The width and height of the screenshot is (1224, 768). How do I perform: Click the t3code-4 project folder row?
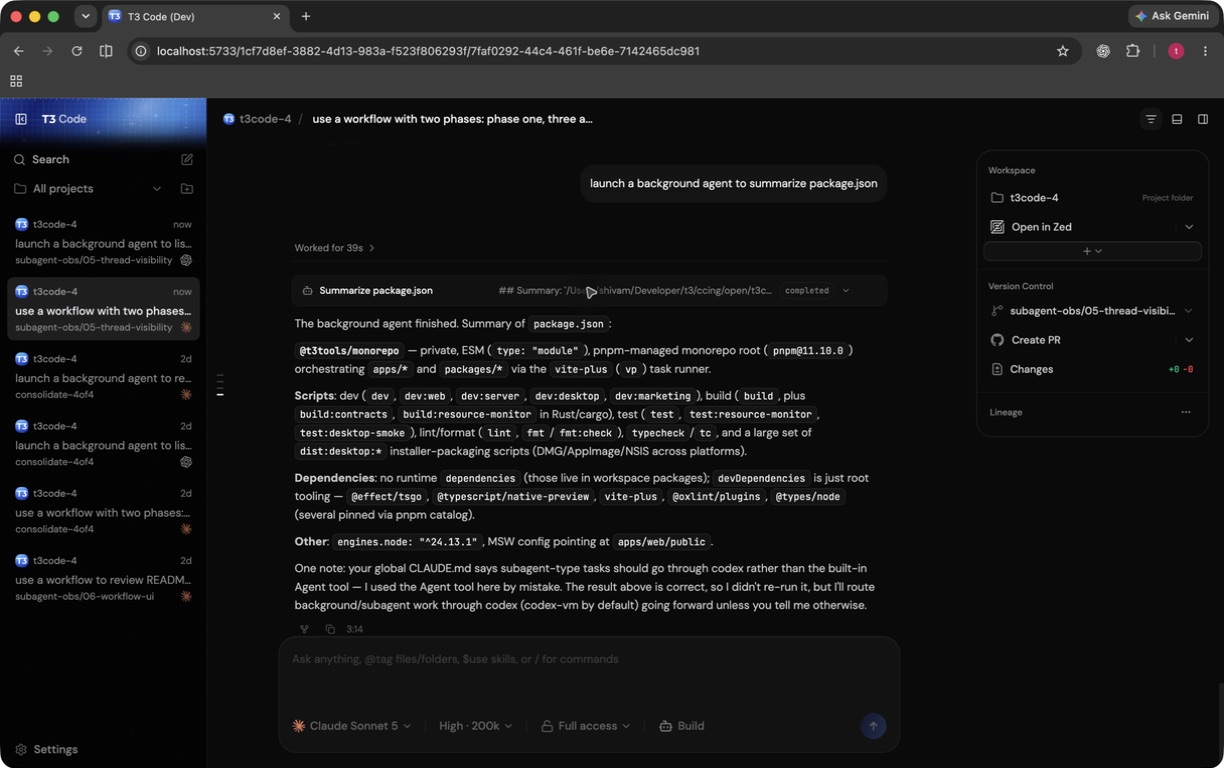(x=1093, y=198)
